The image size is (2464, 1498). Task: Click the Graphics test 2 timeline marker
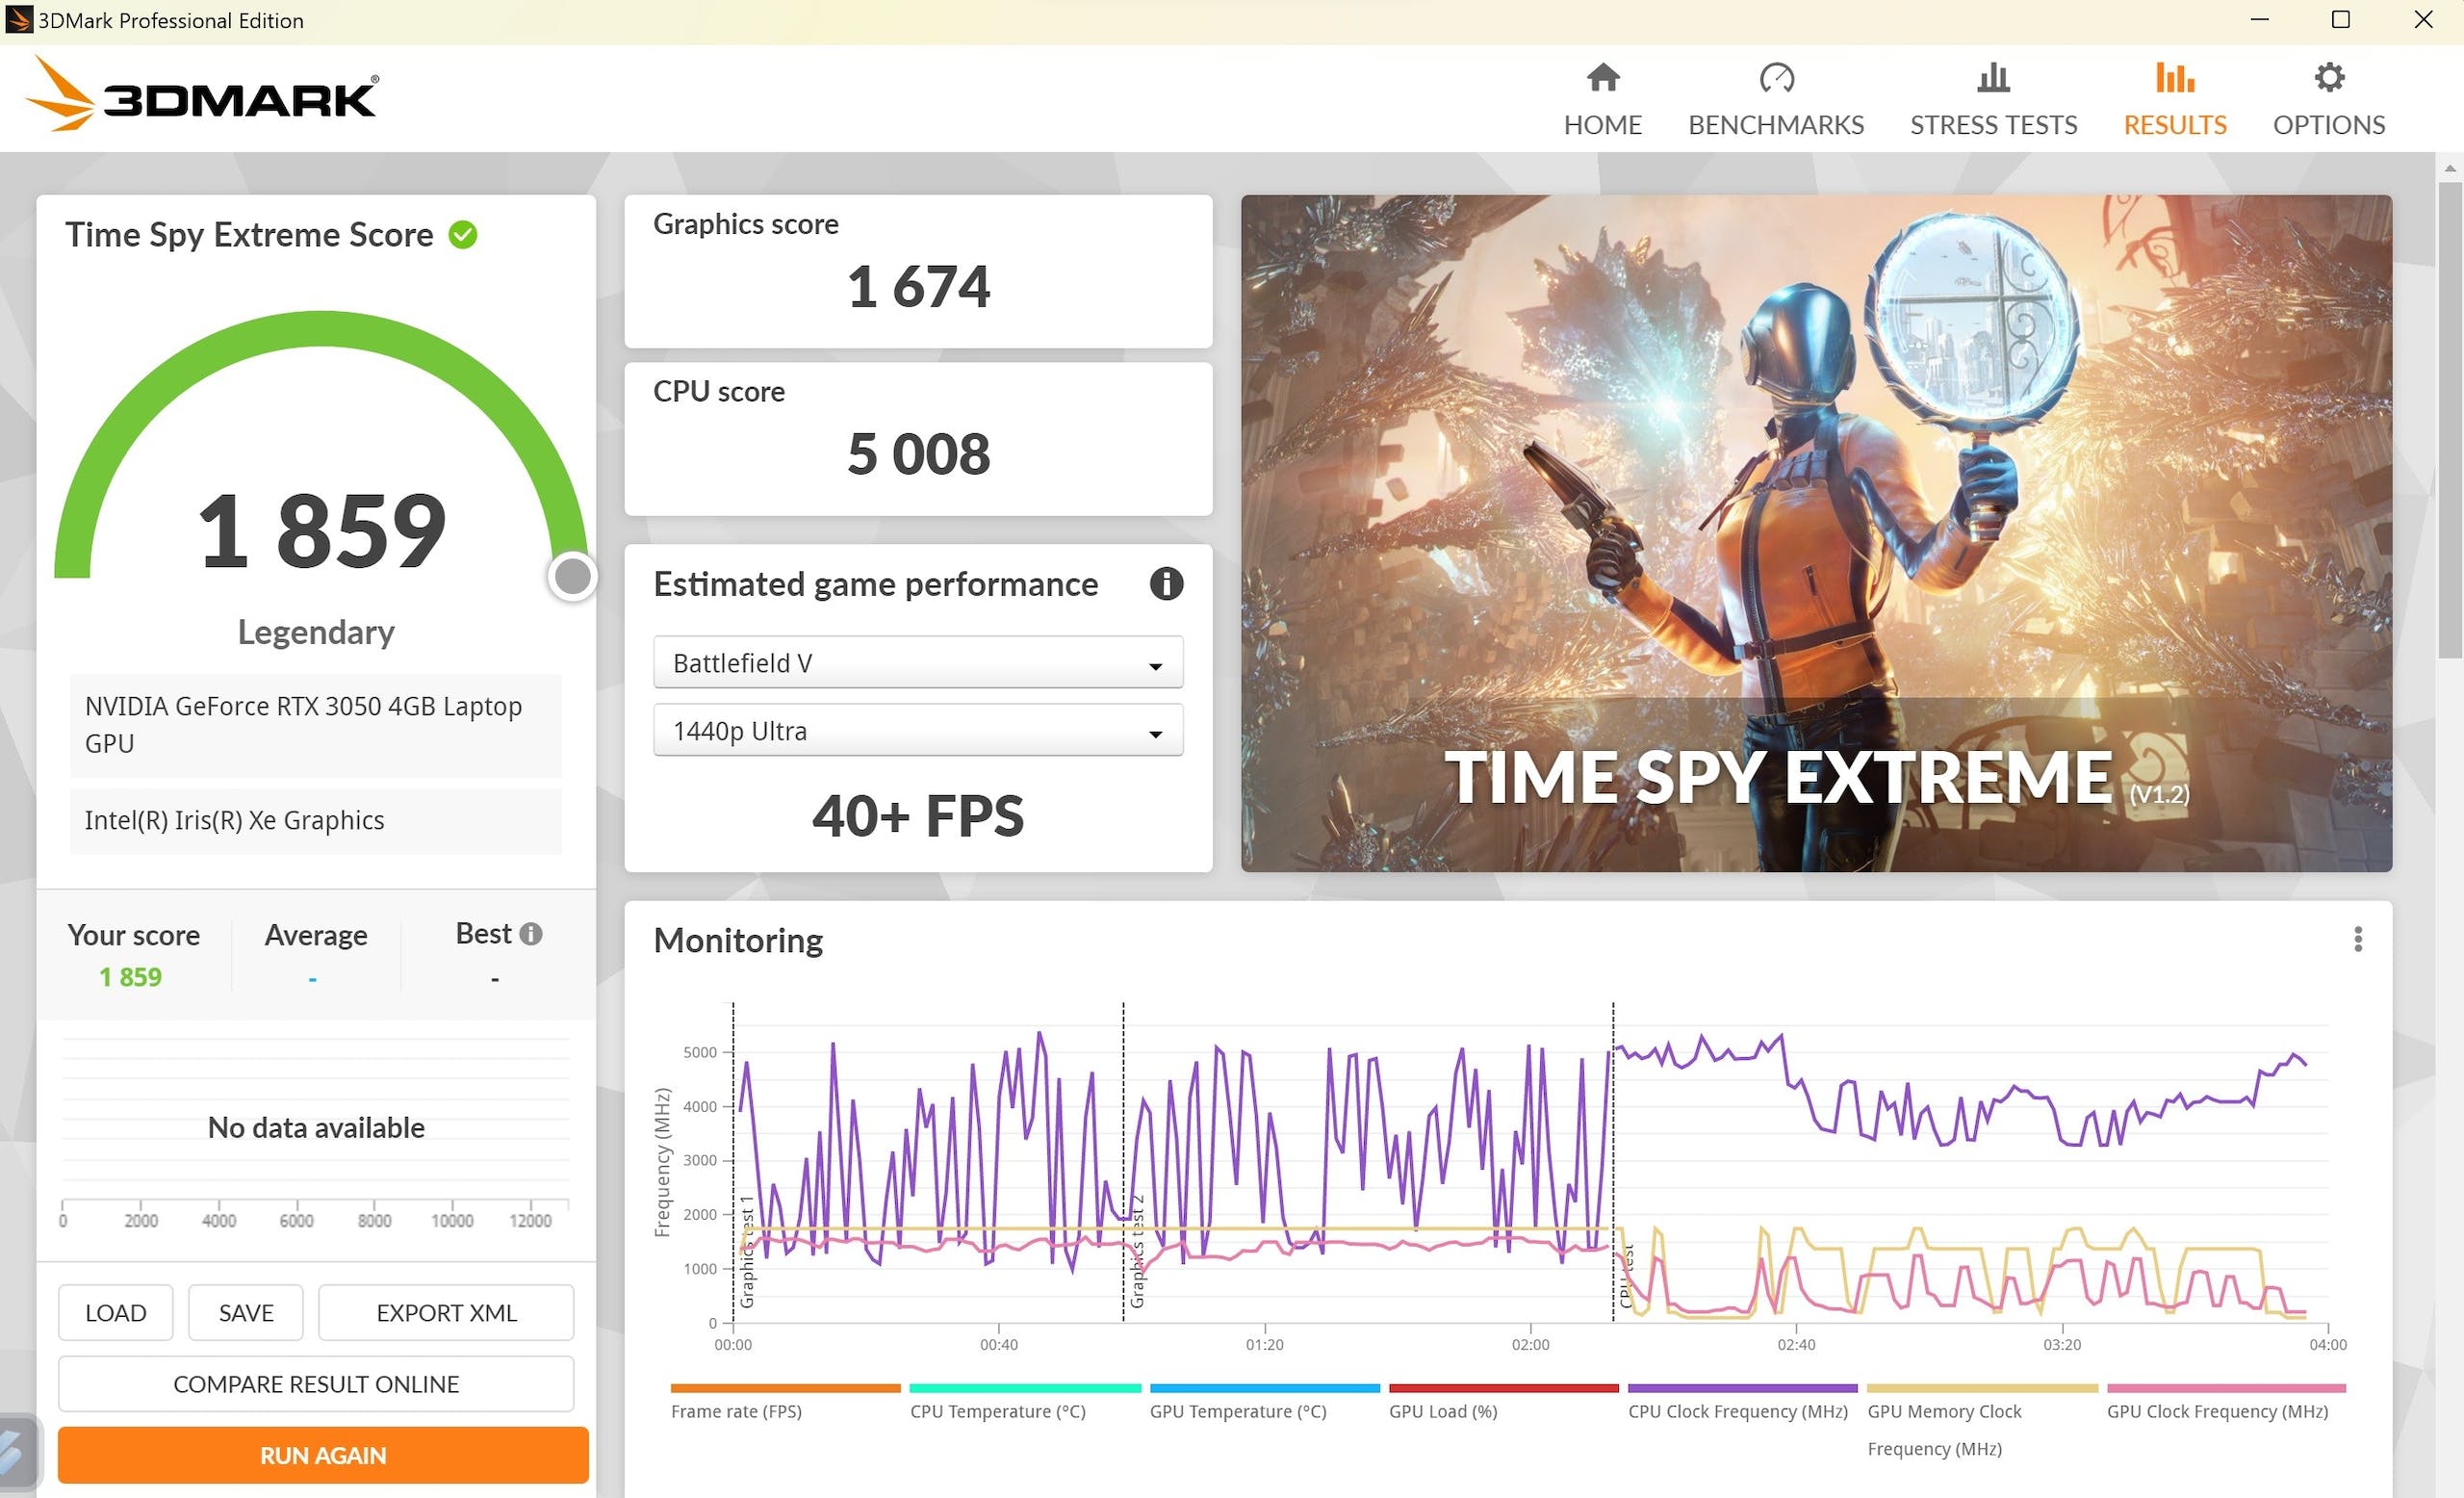[1136, 1250]
